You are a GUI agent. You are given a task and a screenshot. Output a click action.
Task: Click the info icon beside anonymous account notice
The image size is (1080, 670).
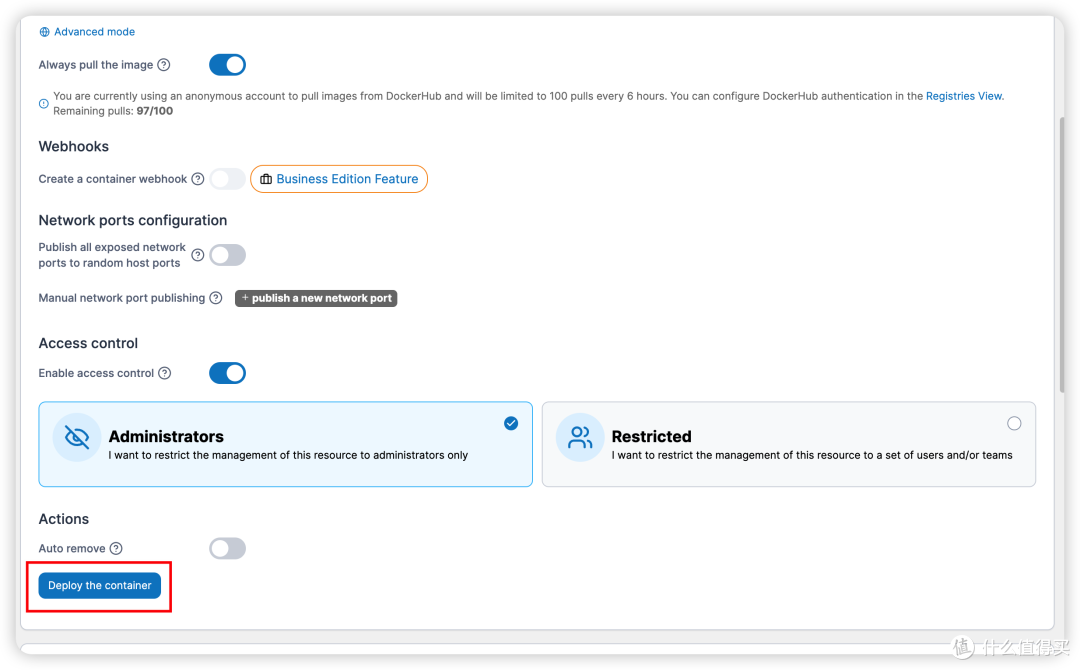pos(44,103)
